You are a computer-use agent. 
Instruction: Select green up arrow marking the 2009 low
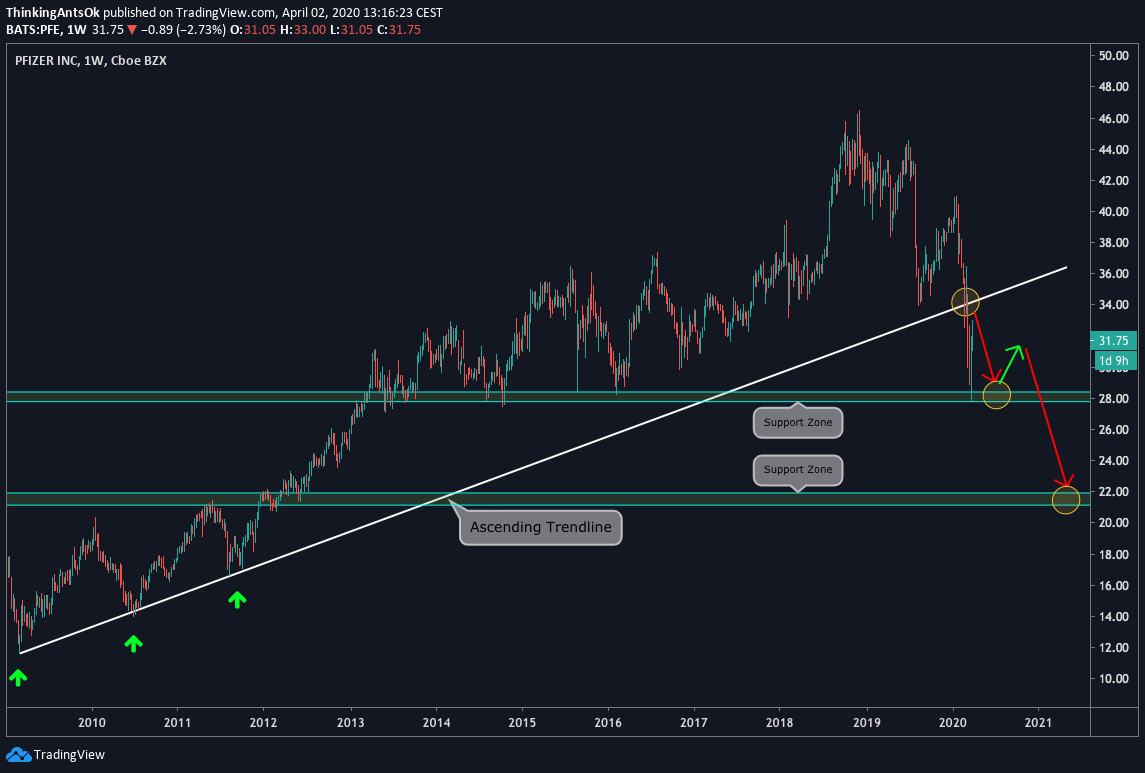point(18,678)
